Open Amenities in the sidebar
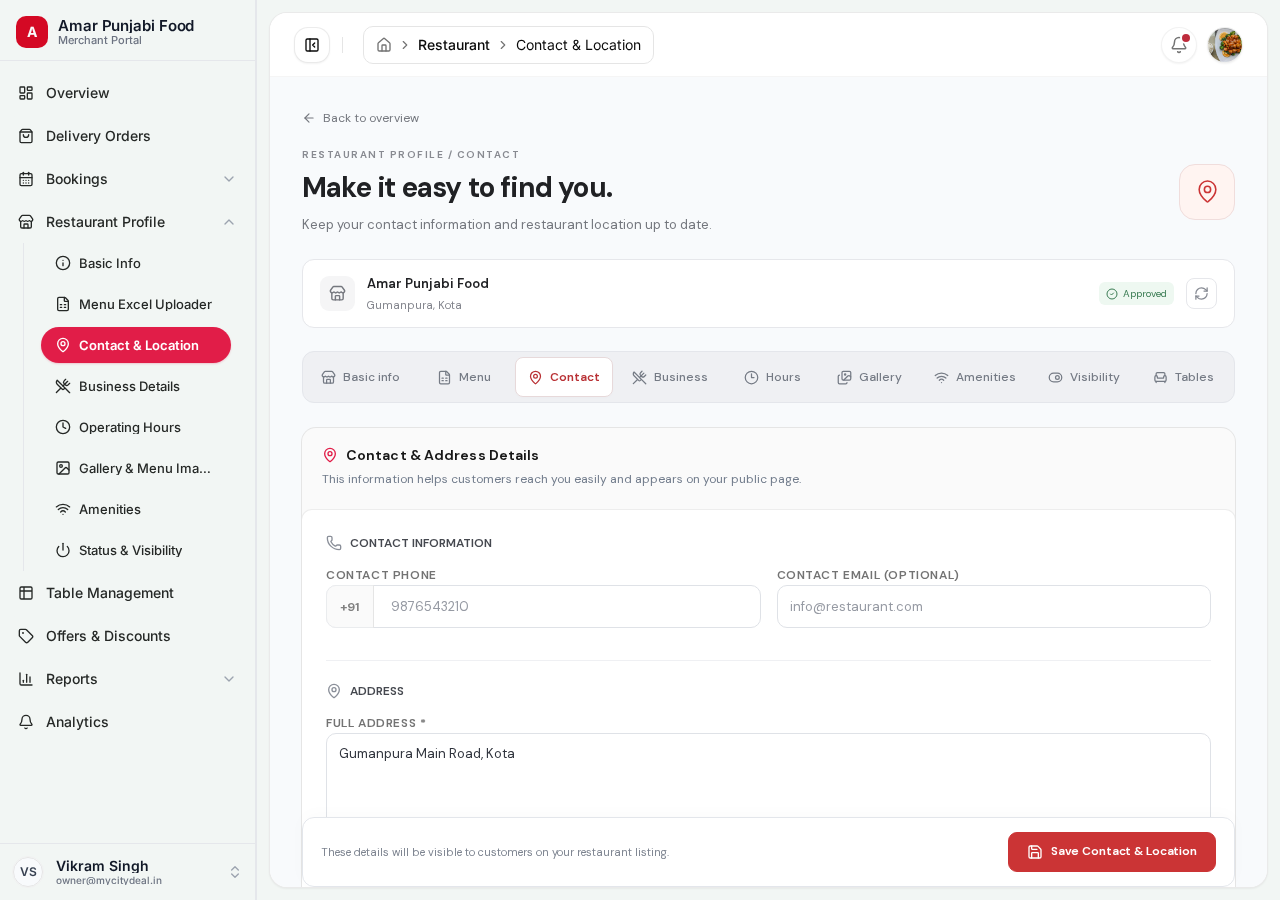Screen dimensions: 1280x900 pos(136,509)
